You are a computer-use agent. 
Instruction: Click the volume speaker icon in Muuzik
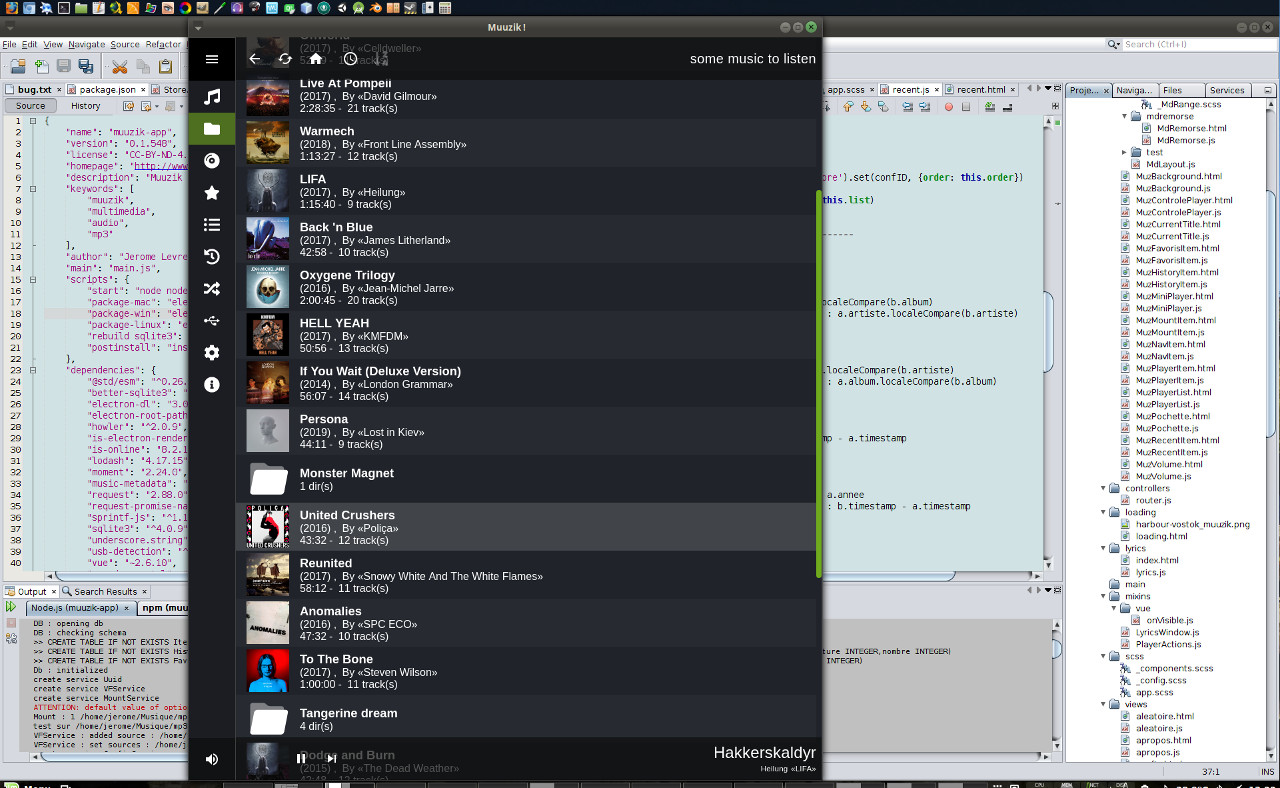pyautogui.click(x=212, y=759)
